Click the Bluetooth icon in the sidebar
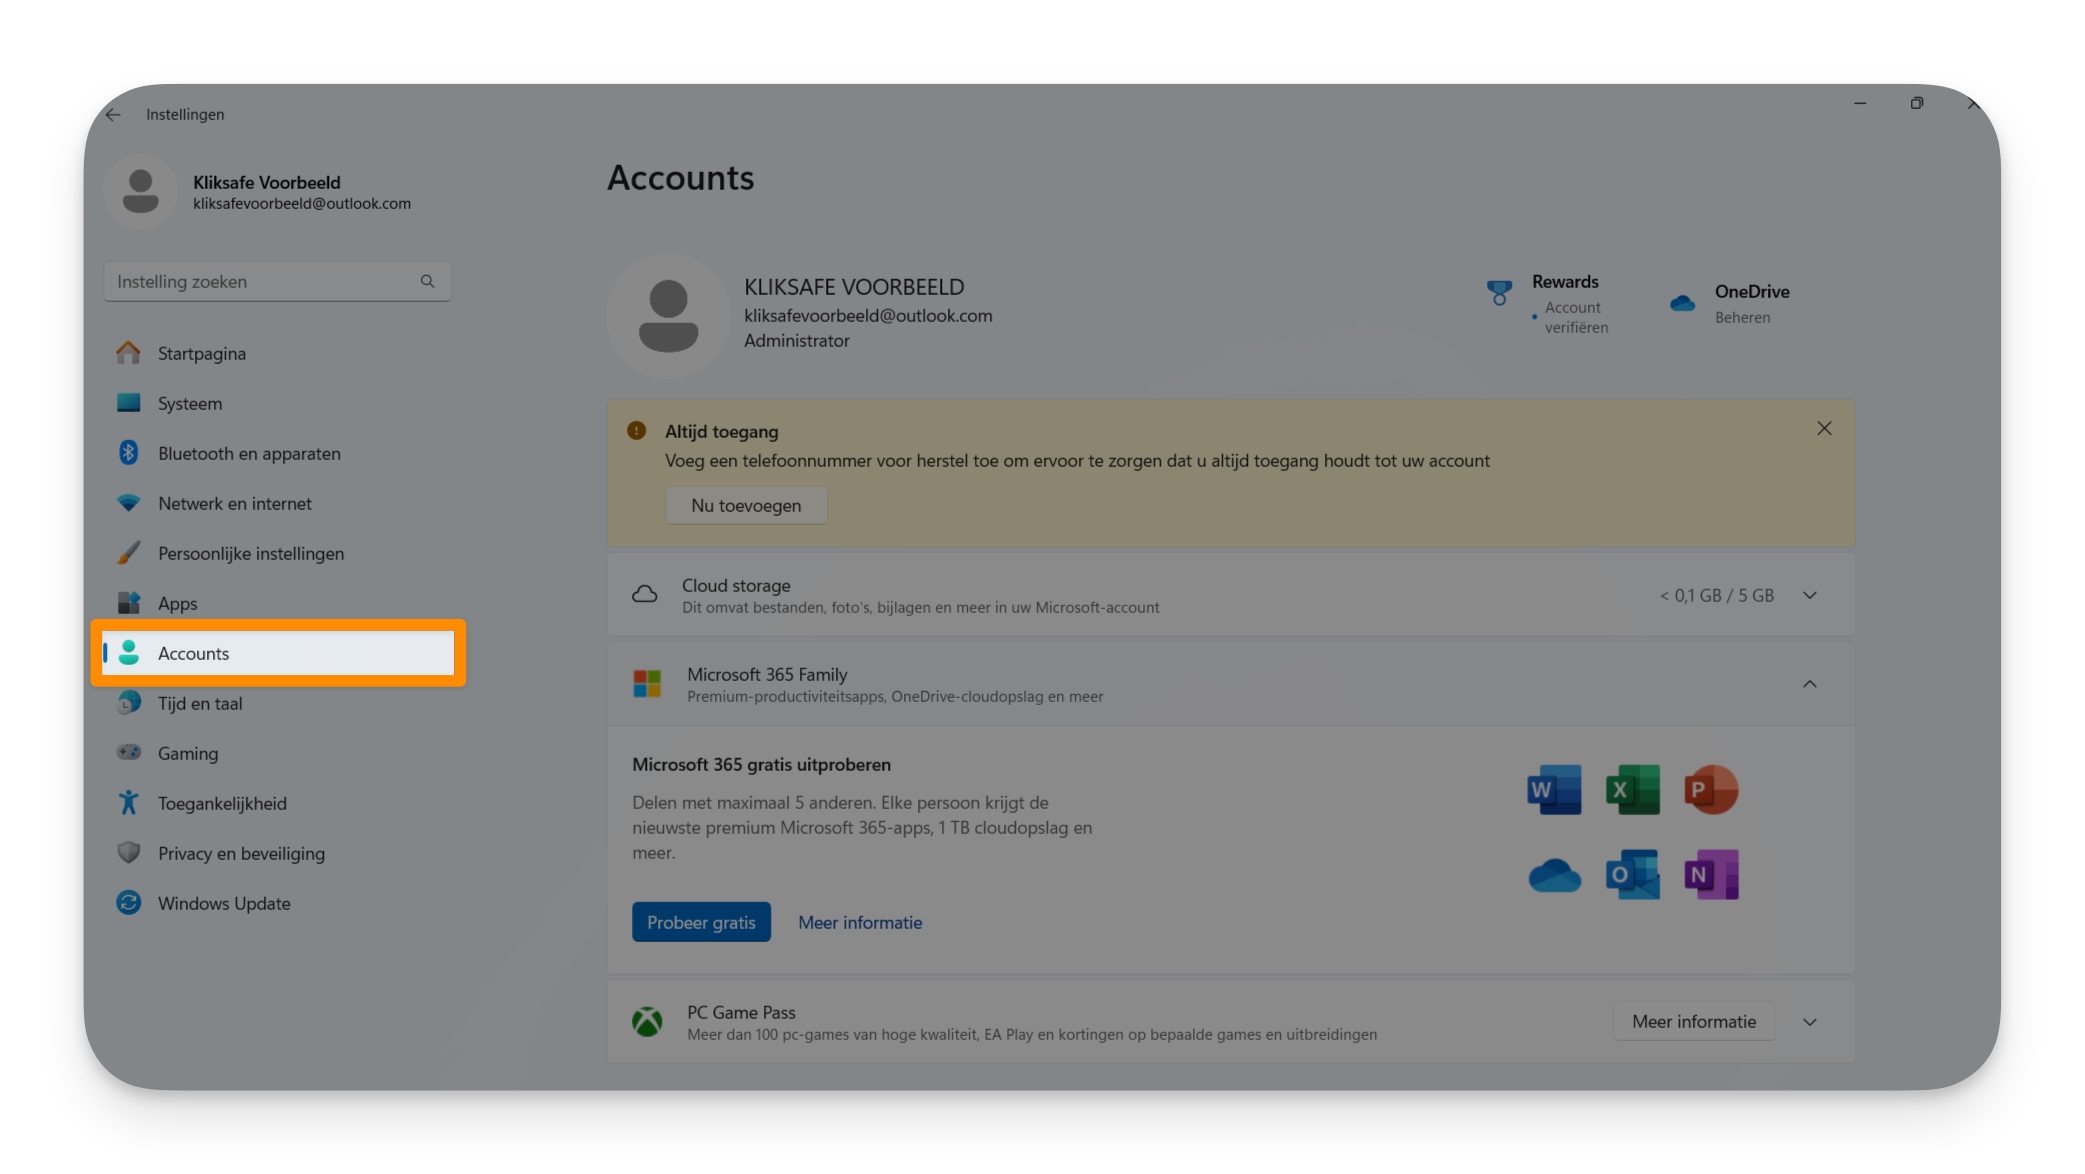This screenshot has height=1174, width=2085. (128, 453)
